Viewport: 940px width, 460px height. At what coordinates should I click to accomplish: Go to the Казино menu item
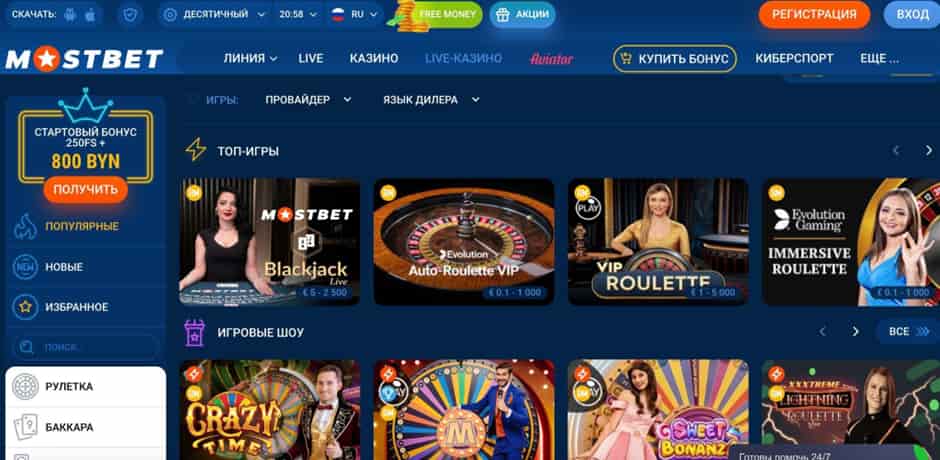pyautogui.click(x=374, y=58)
